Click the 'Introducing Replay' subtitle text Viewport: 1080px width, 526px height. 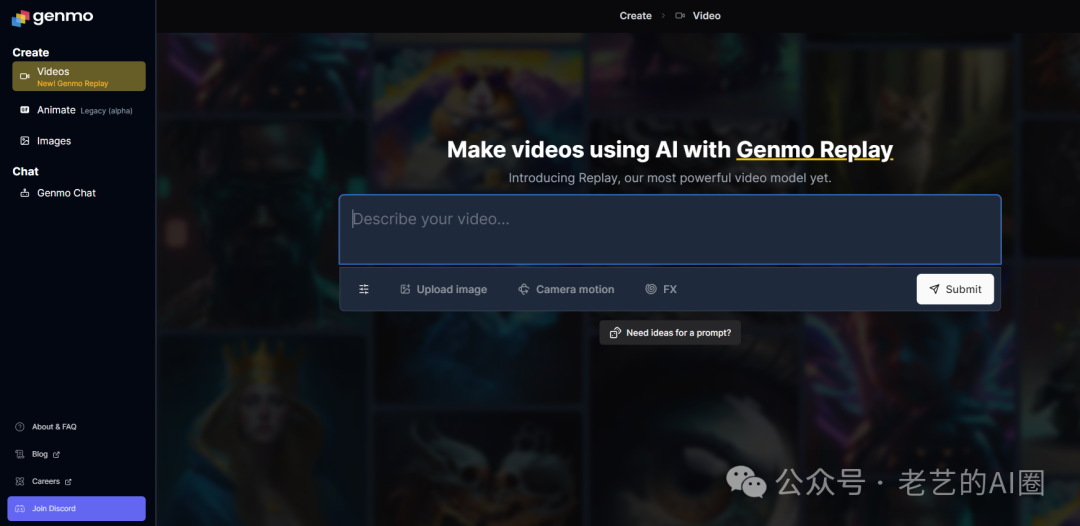pyautogui.click(x=670, y=178)
